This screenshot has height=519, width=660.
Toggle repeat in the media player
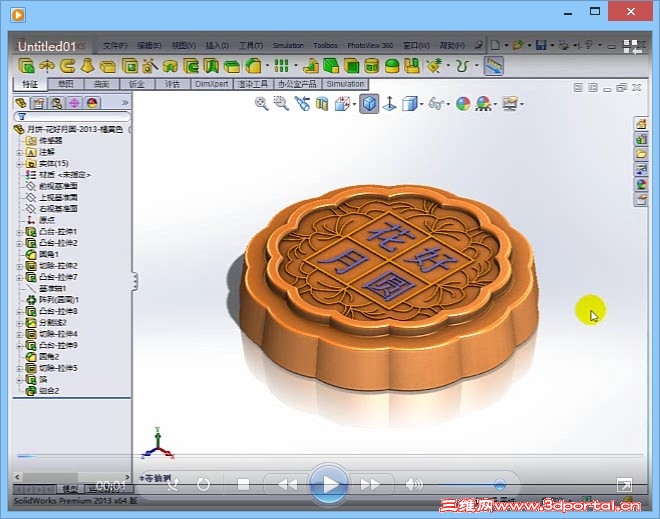pos(203,484)
